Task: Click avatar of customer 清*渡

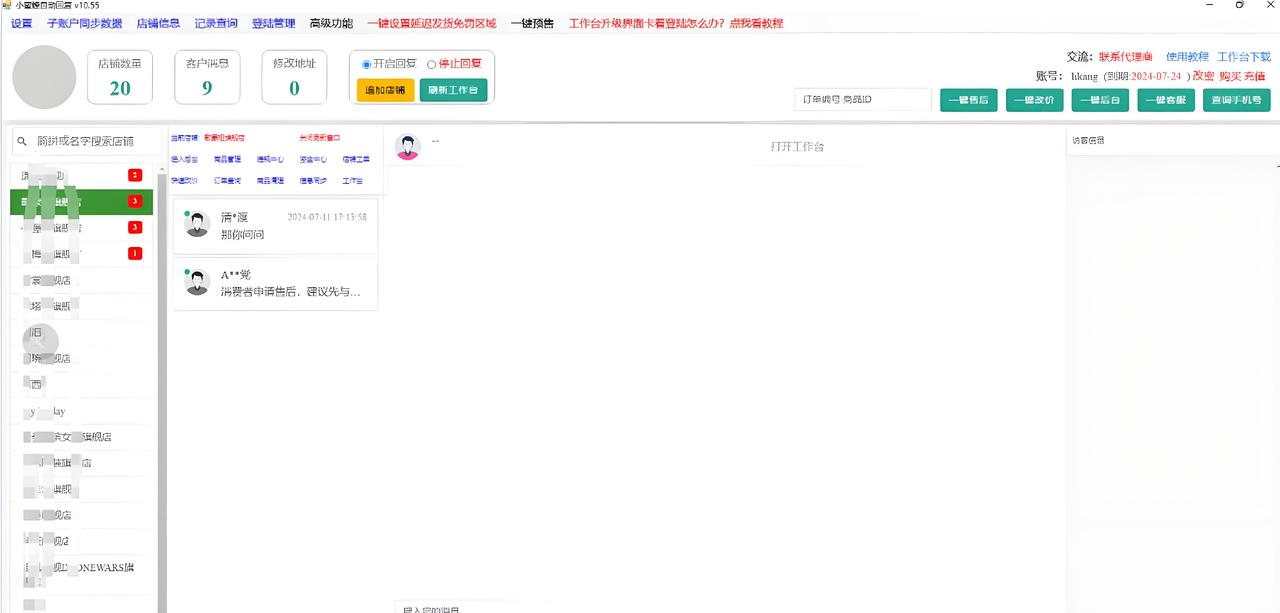Action: coord(197,225)
